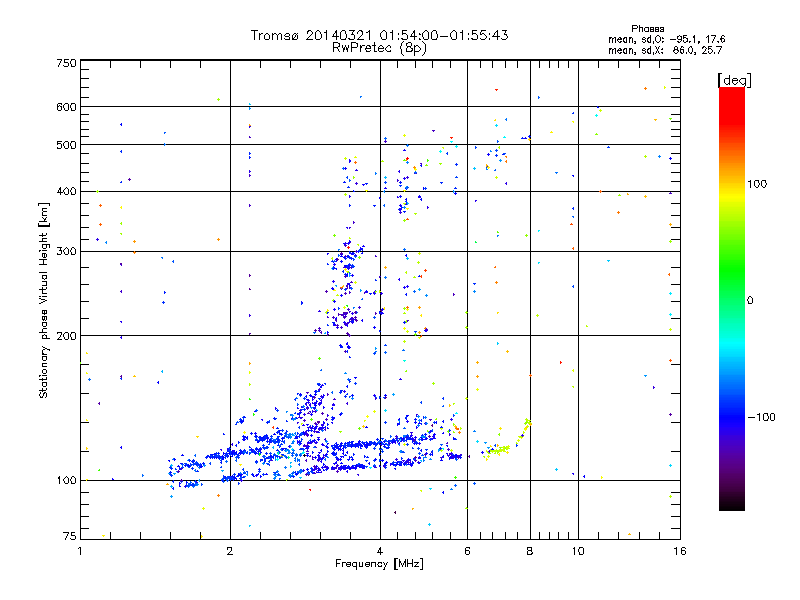
Task: Click the y-axis tick '100'
Action: pos(66,481)
